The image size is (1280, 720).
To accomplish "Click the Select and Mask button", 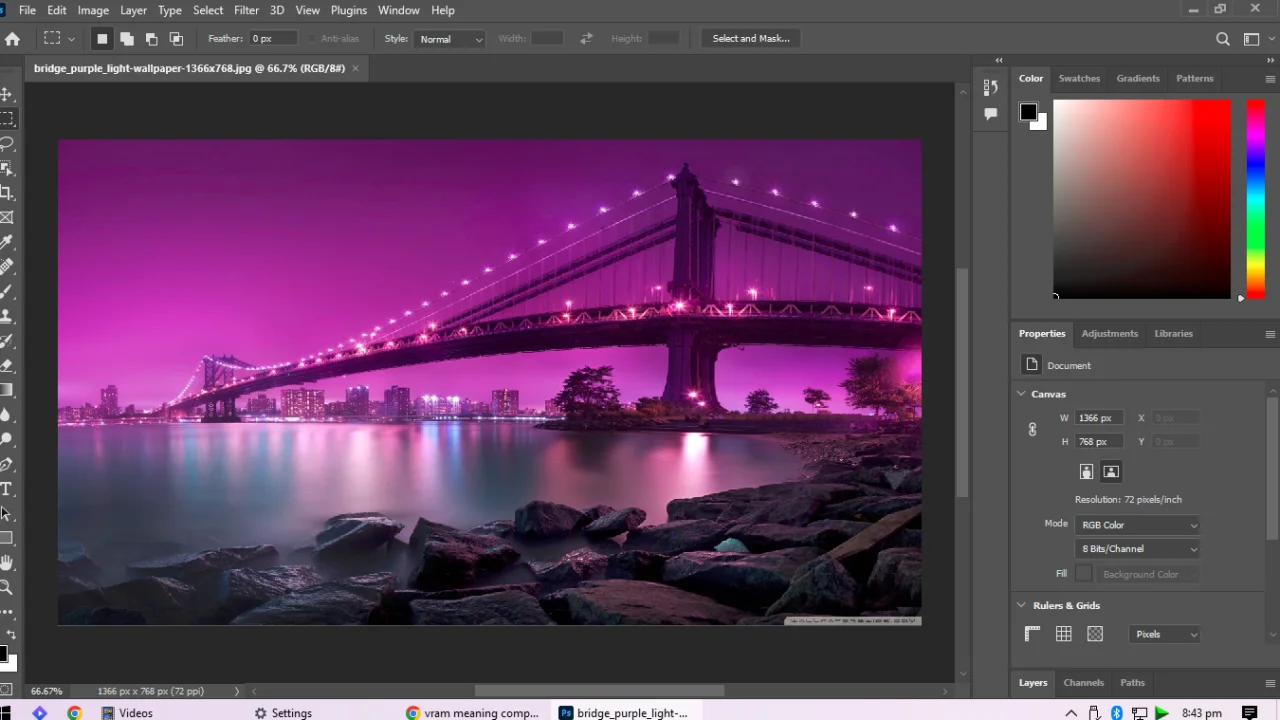I will click(751, 39).
